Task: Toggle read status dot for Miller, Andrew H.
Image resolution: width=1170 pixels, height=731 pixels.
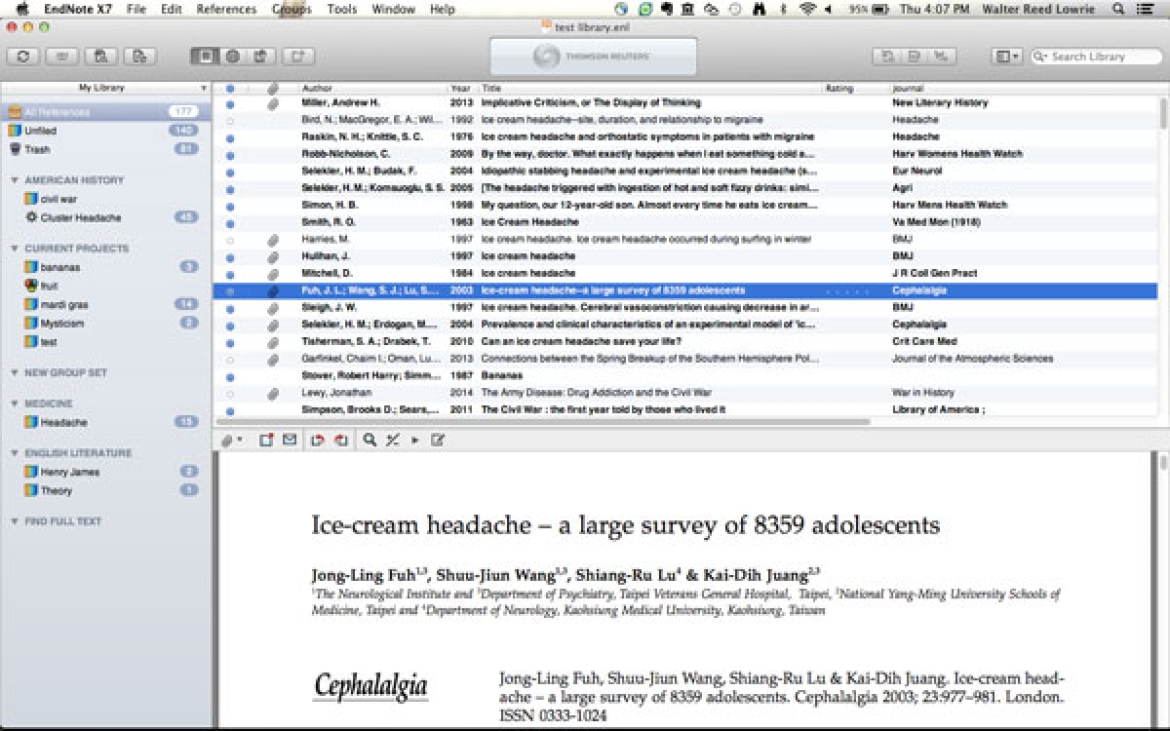Action: pos(230,103)
